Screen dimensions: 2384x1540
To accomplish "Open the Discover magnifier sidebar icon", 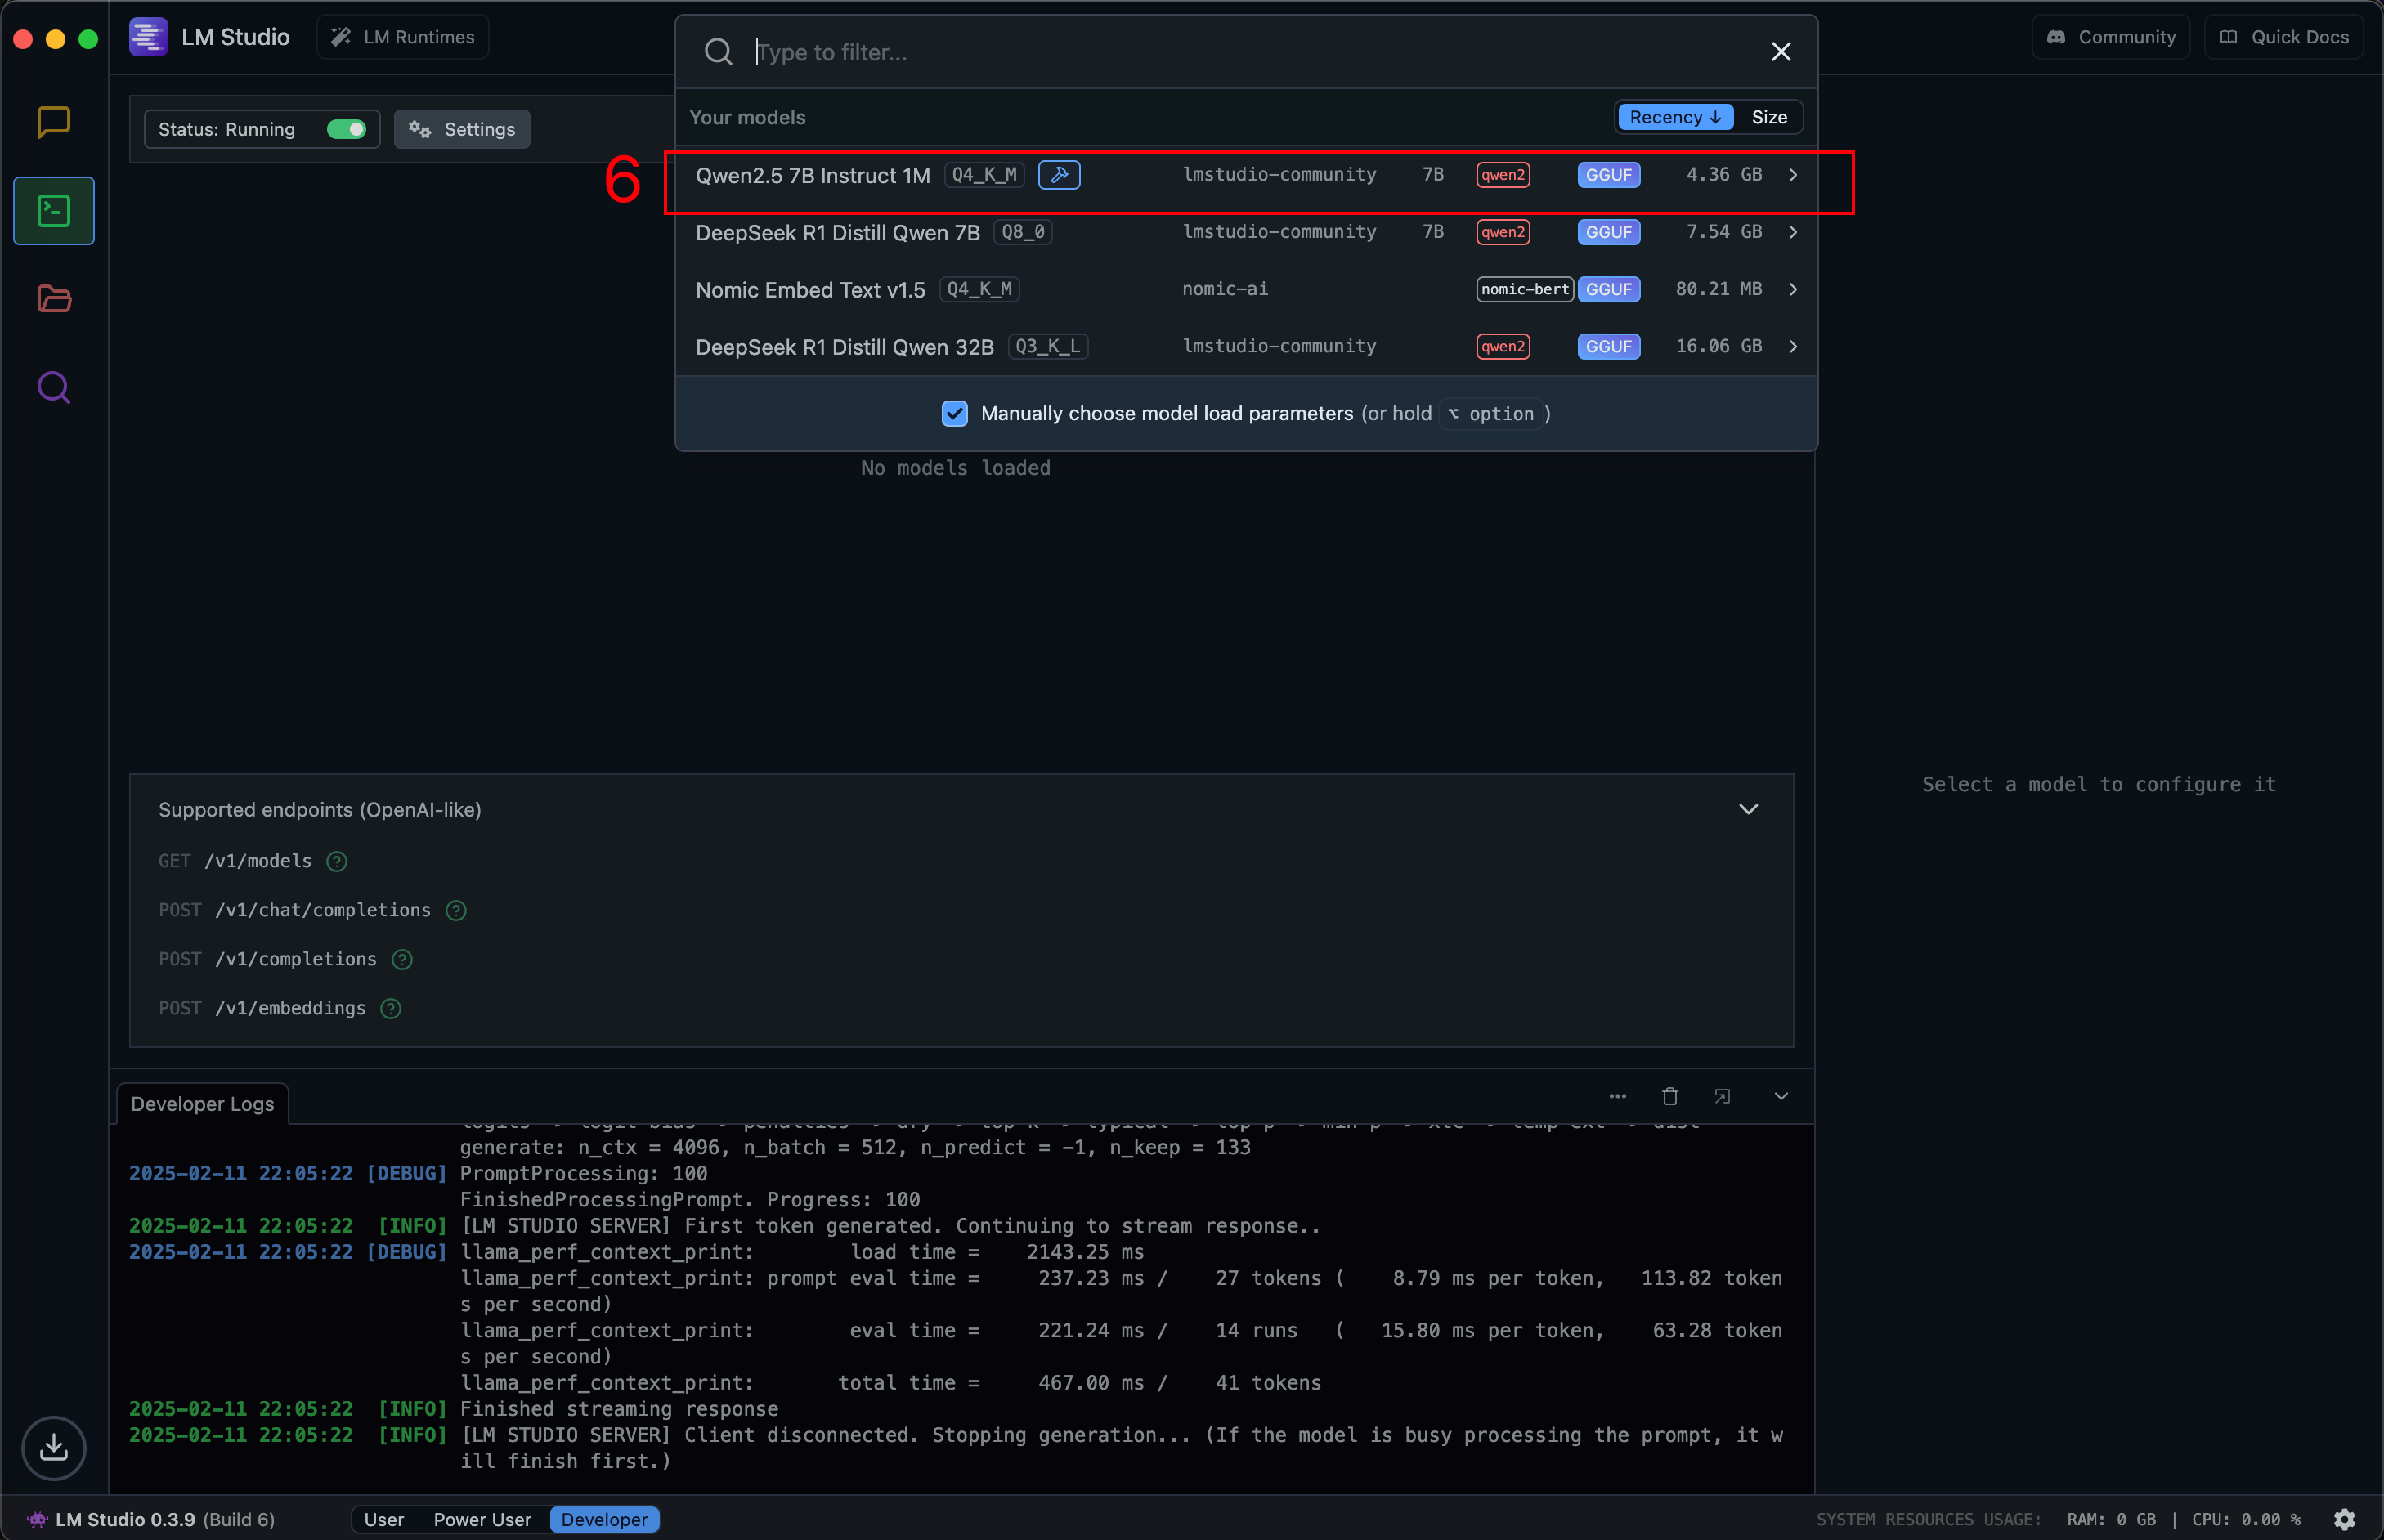I will click(x=54, y=387).
